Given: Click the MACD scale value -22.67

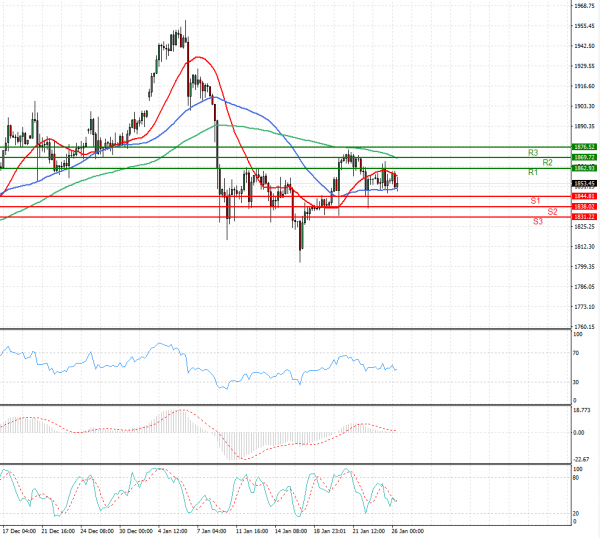Looking at the screenshot, I should pyautogui.click(x=581, y=459).
